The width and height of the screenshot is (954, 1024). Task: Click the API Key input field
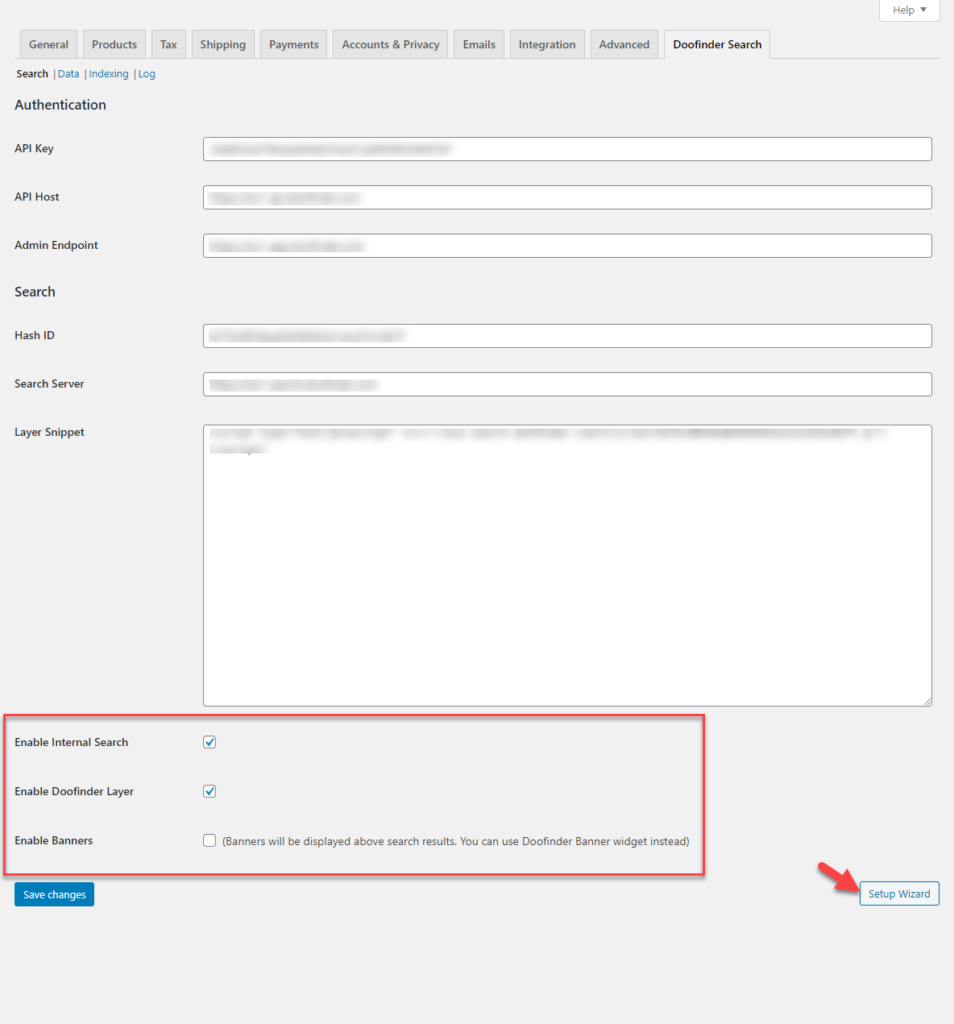tap(567, 149)
